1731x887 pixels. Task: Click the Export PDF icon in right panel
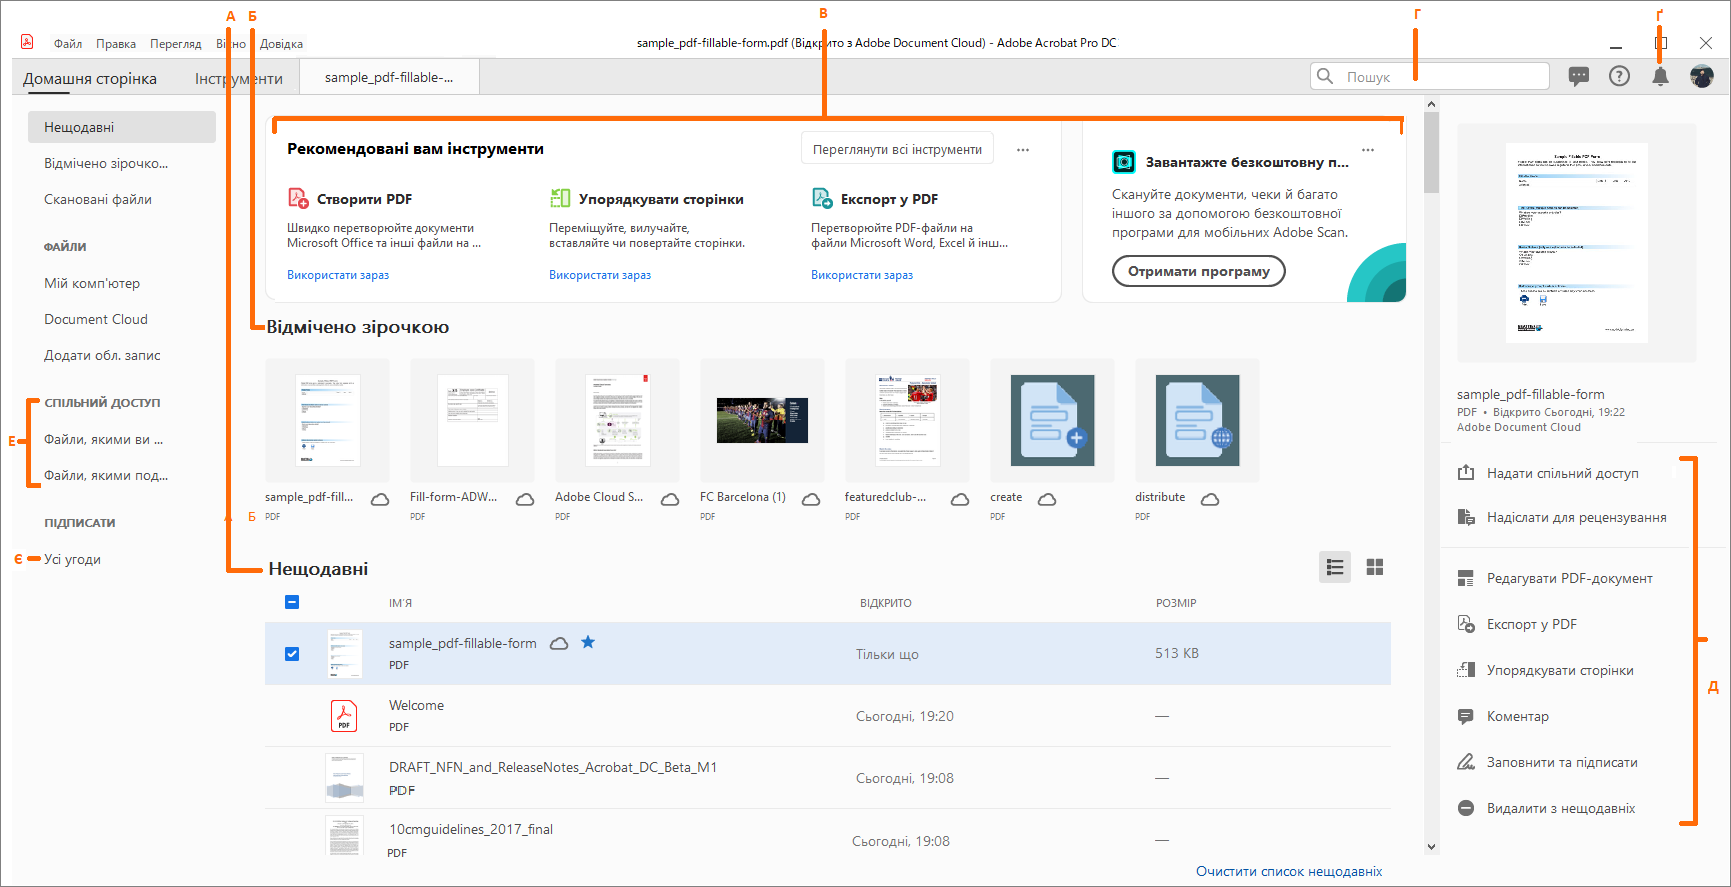(1466, 624)
